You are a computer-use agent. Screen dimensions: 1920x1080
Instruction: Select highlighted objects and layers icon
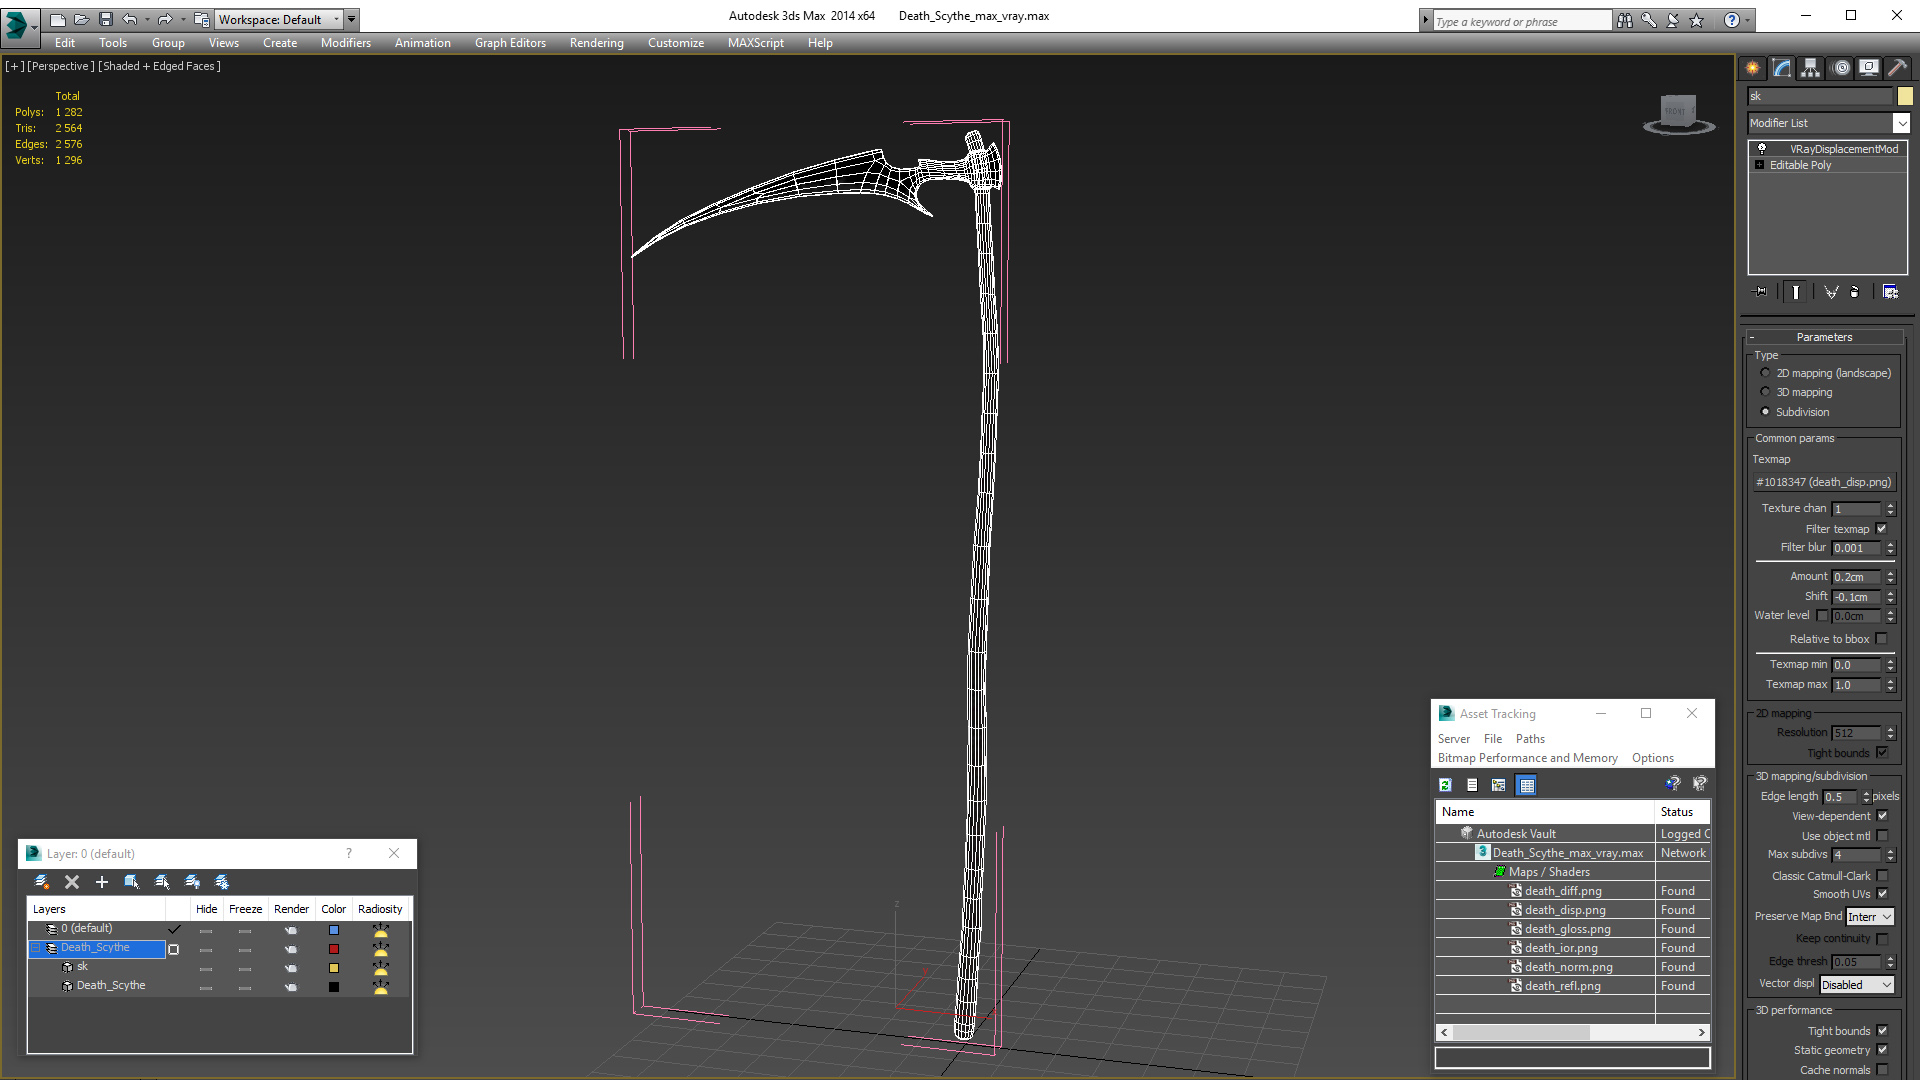pos(131,881)
